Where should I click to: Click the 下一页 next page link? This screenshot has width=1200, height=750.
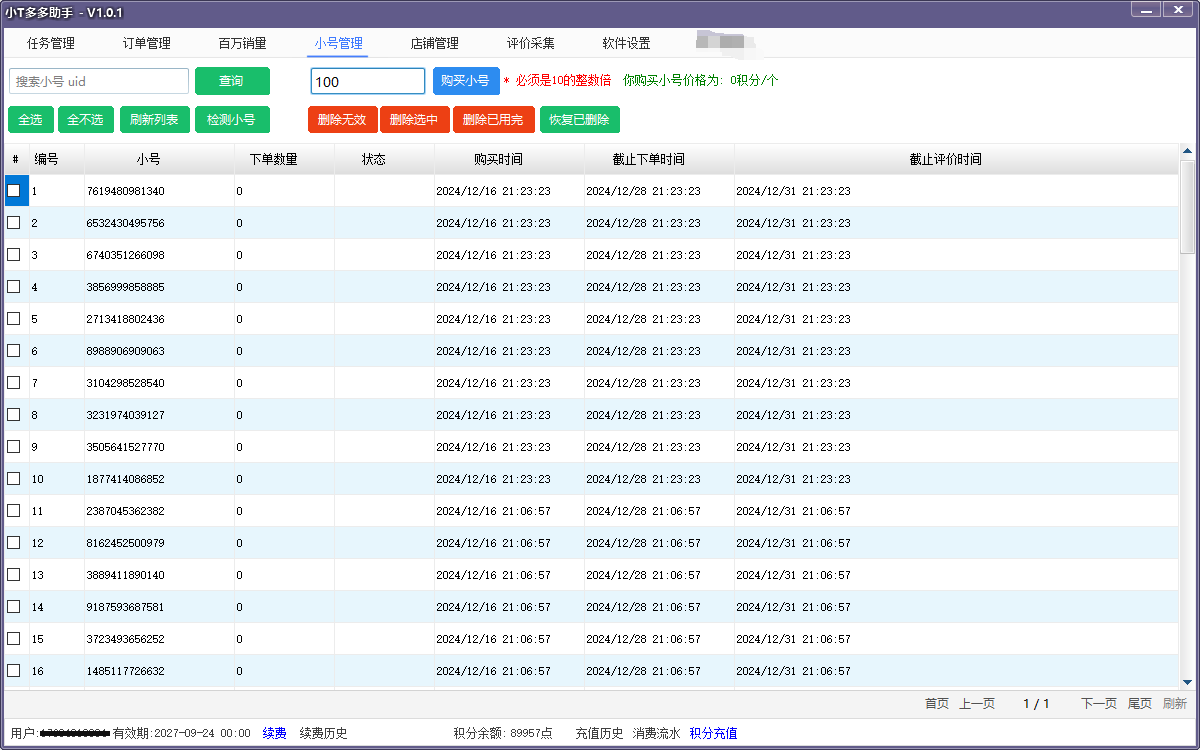tap(1099, 704)
